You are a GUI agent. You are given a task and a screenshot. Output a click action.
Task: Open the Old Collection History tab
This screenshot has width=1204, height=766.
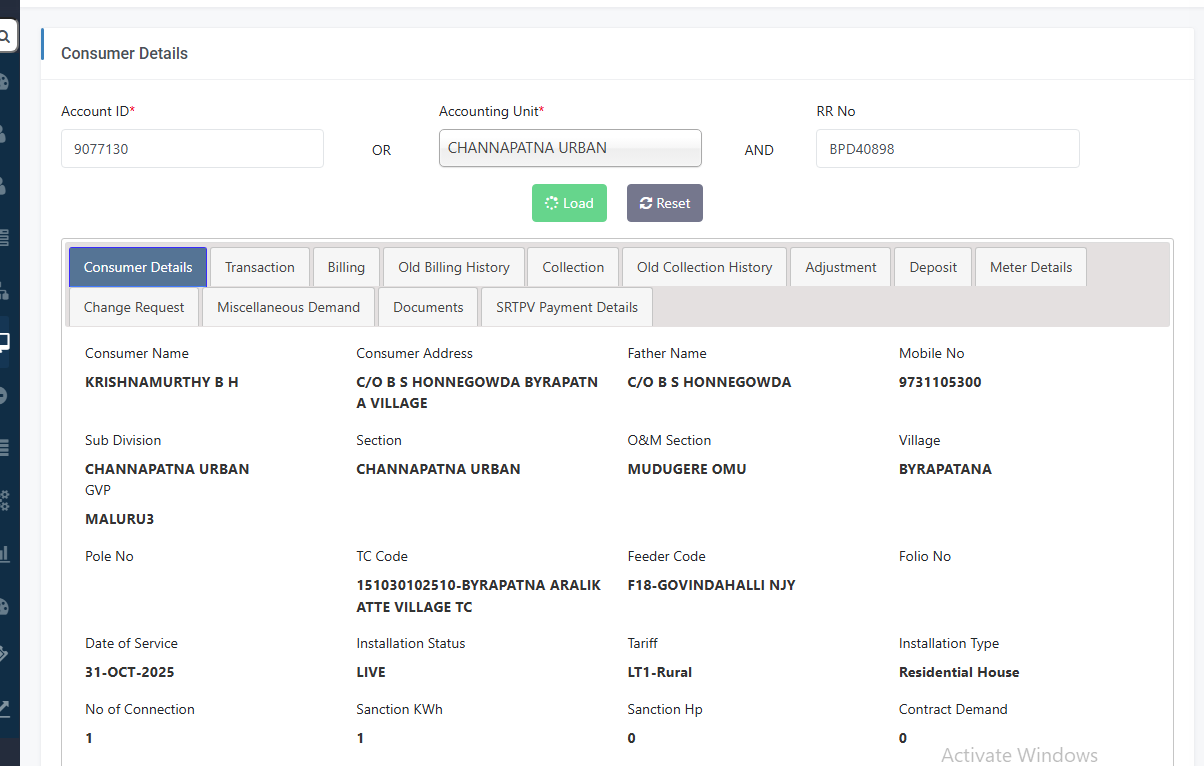tap(705, 267)
